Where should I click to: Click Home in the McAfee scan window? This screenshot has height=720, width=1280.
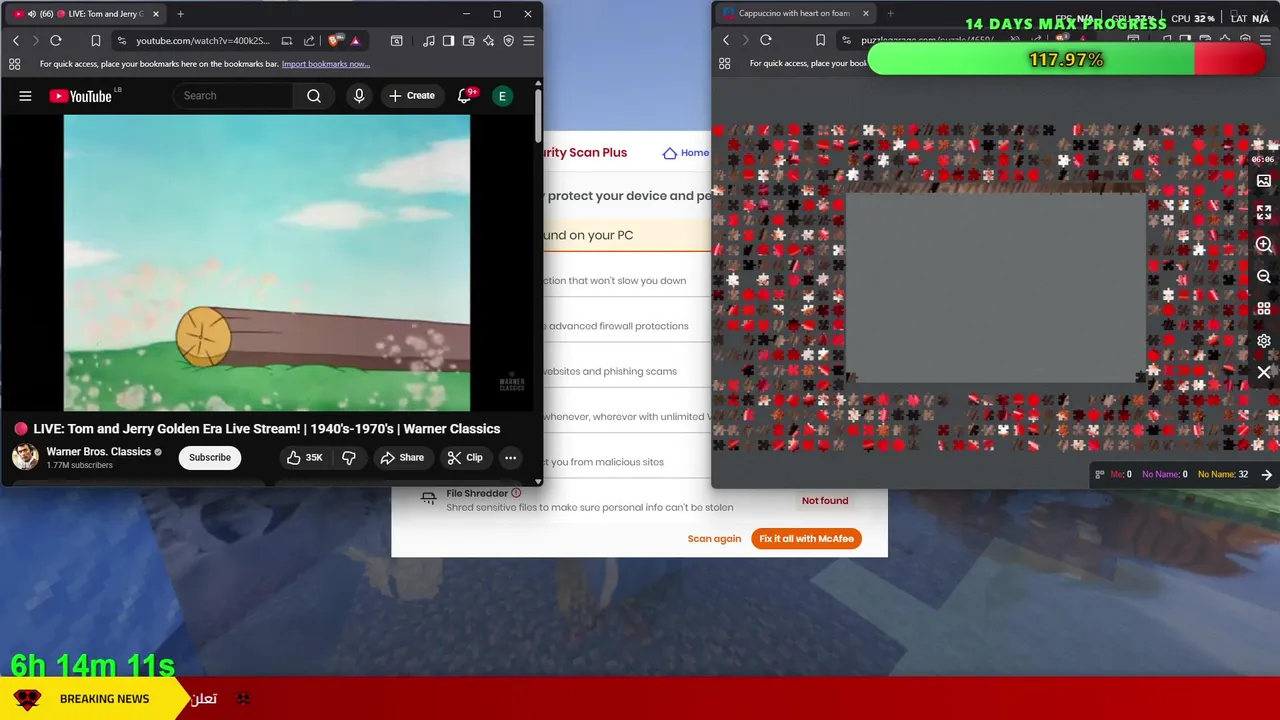pos(686,153)
